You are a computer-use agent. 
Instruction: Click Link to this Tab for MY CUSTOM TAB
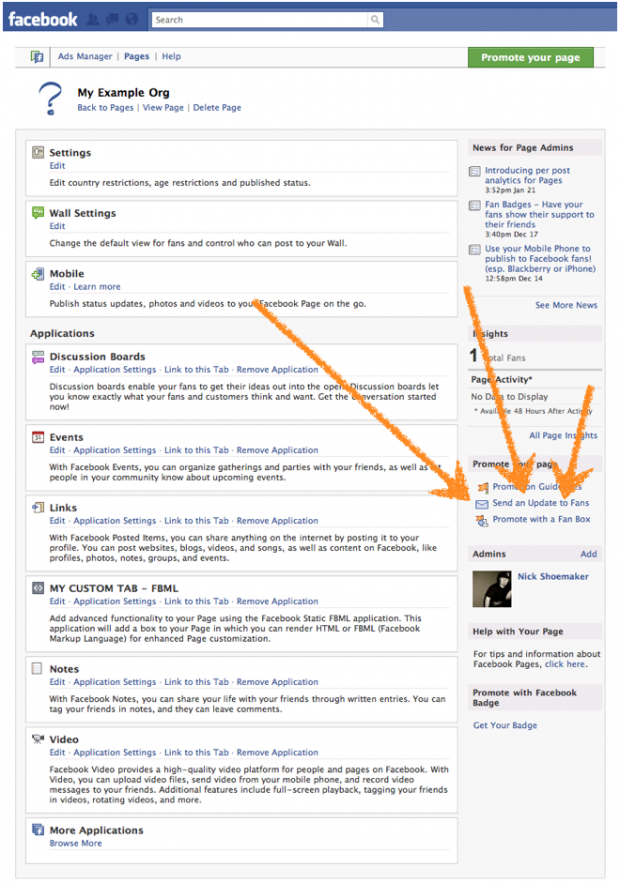tap(197, 601)
